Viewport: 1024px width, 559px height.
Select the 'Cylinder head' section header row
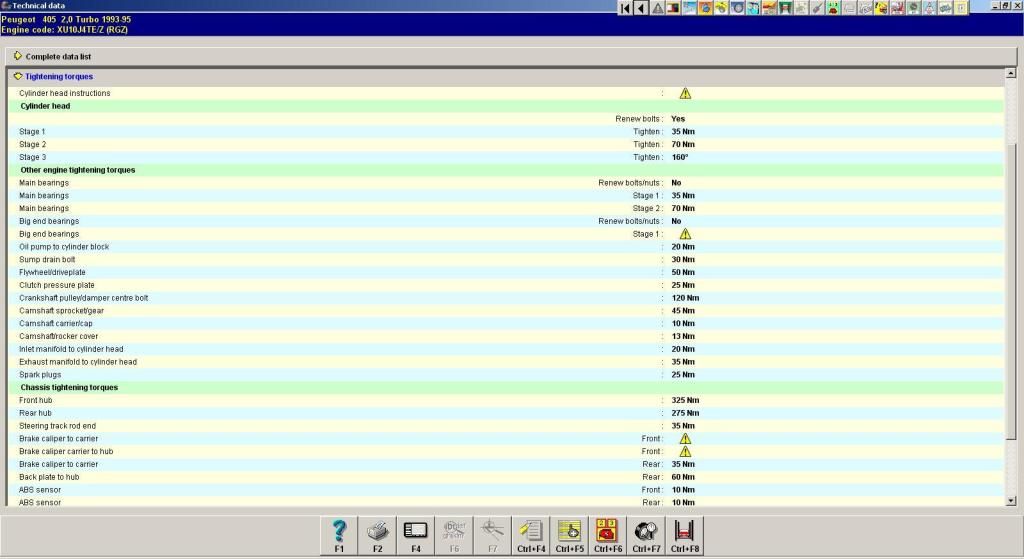(506, 106)
